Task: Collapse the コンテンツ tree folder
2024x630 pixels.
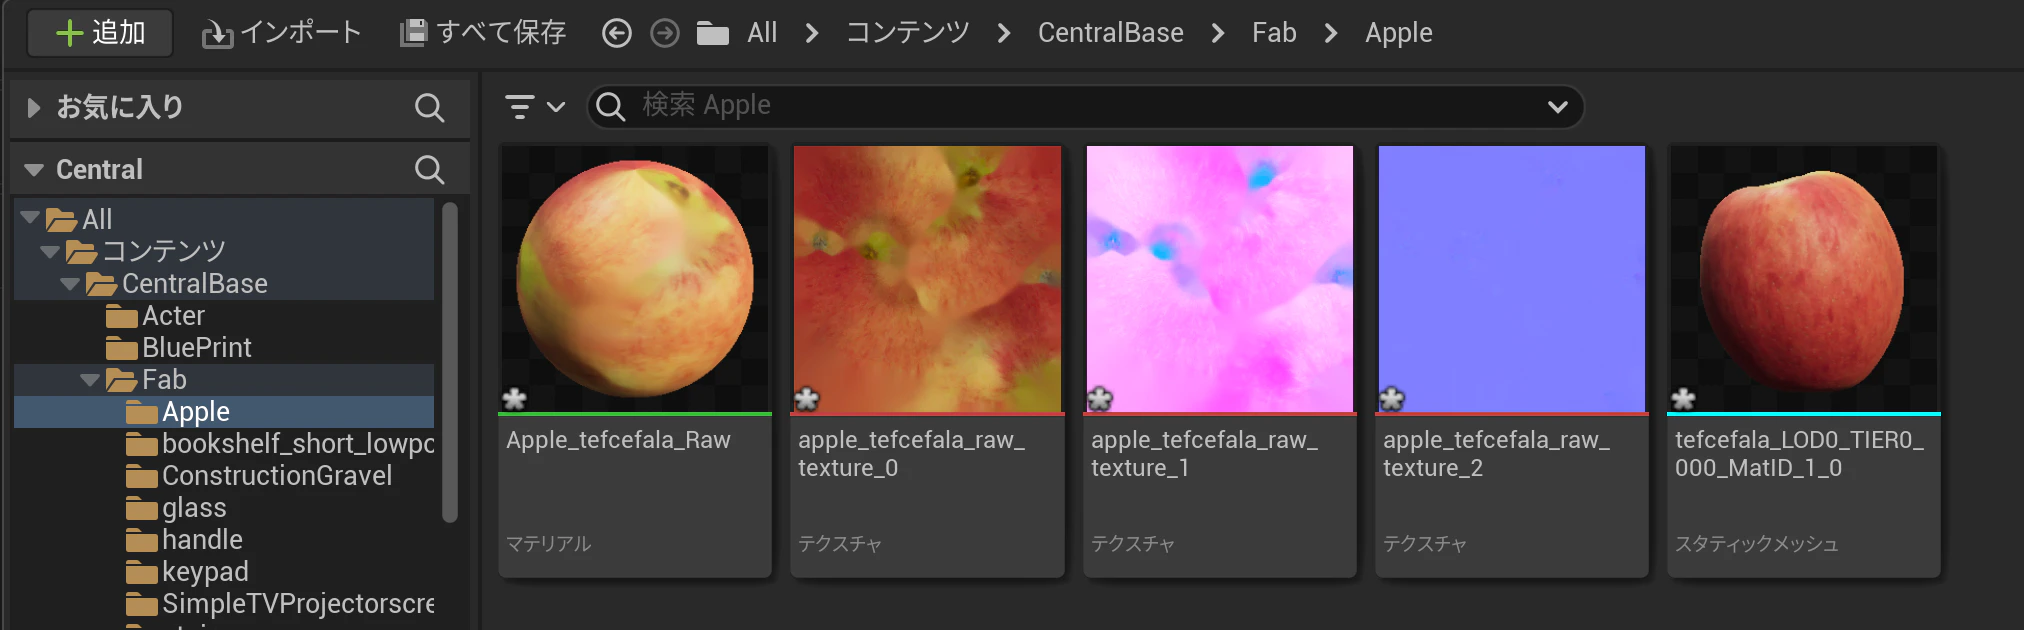Action: [50, 251]
